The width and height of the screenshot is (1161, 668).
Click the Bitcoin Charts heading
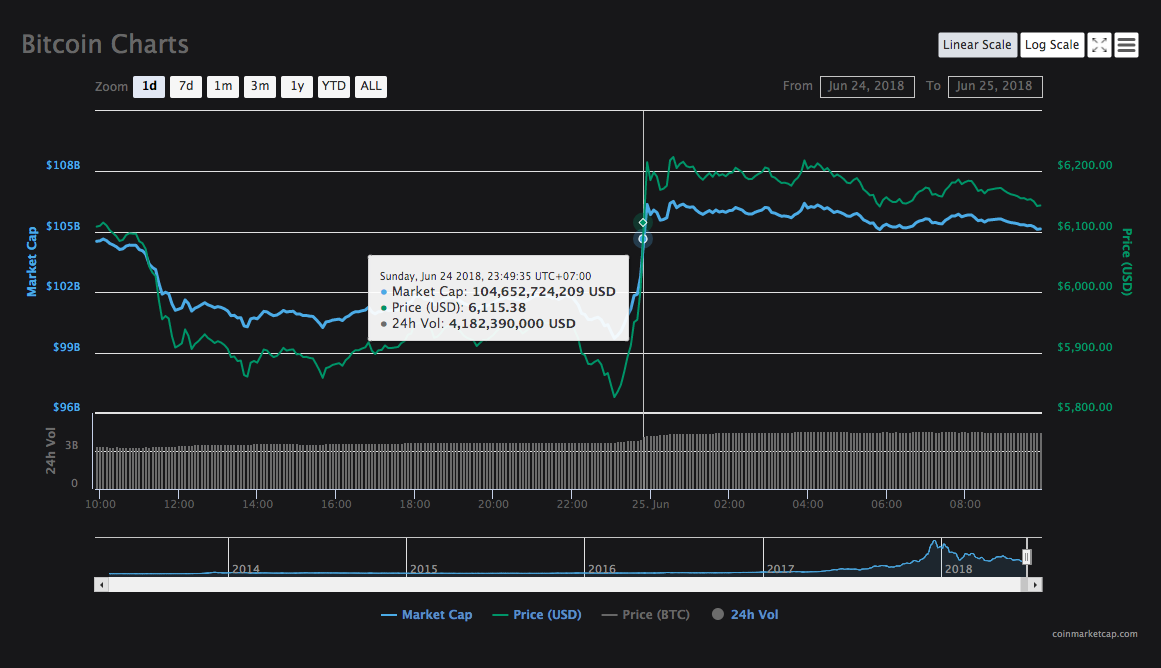105,44
